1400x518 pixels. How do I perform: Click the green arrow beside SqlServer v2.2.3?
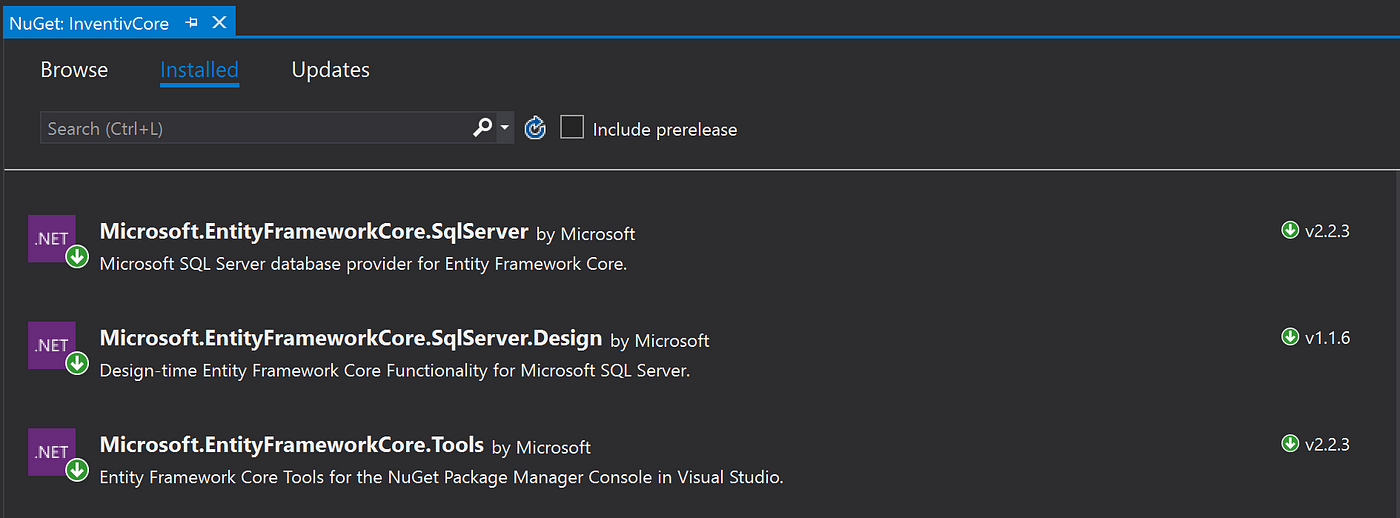click(1290, 230)
